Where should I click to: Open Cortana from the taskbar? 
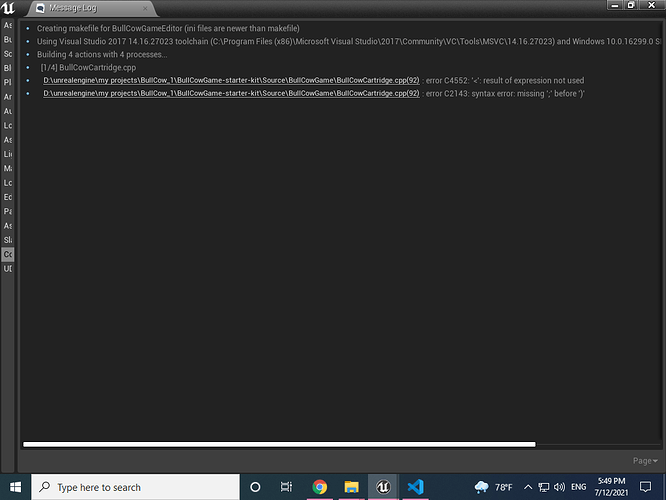click(255, 487)
